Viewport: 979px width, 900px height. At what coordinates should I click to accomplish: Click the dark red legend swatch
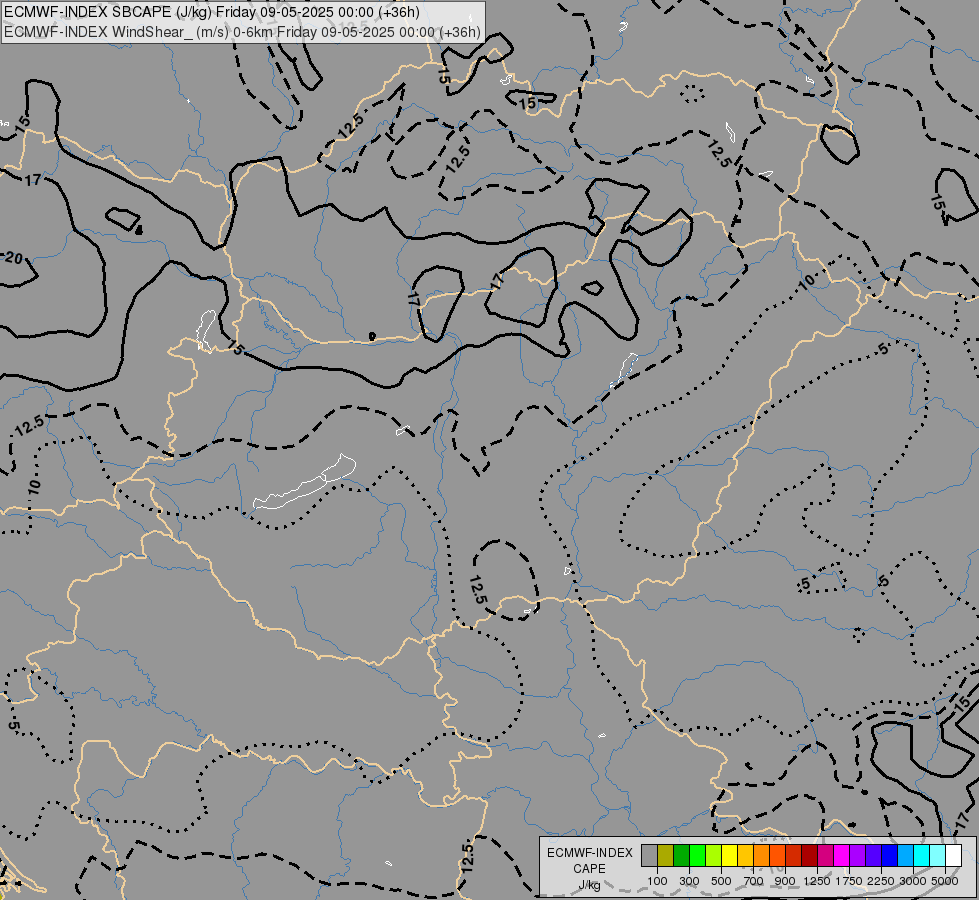click(x=810, y=855)
